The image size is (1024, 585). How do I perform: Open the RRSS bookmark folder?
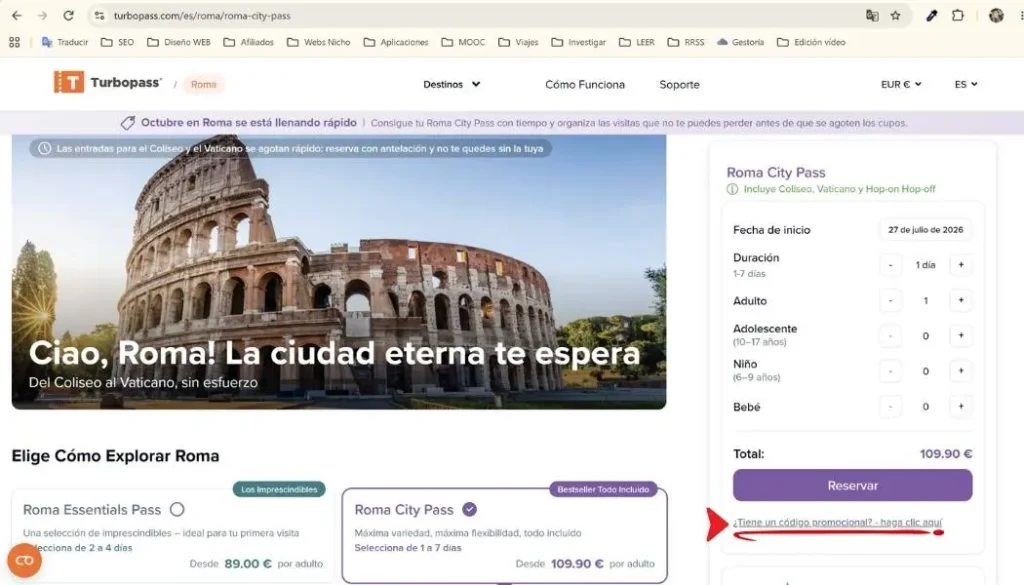[x=686, y=42]
